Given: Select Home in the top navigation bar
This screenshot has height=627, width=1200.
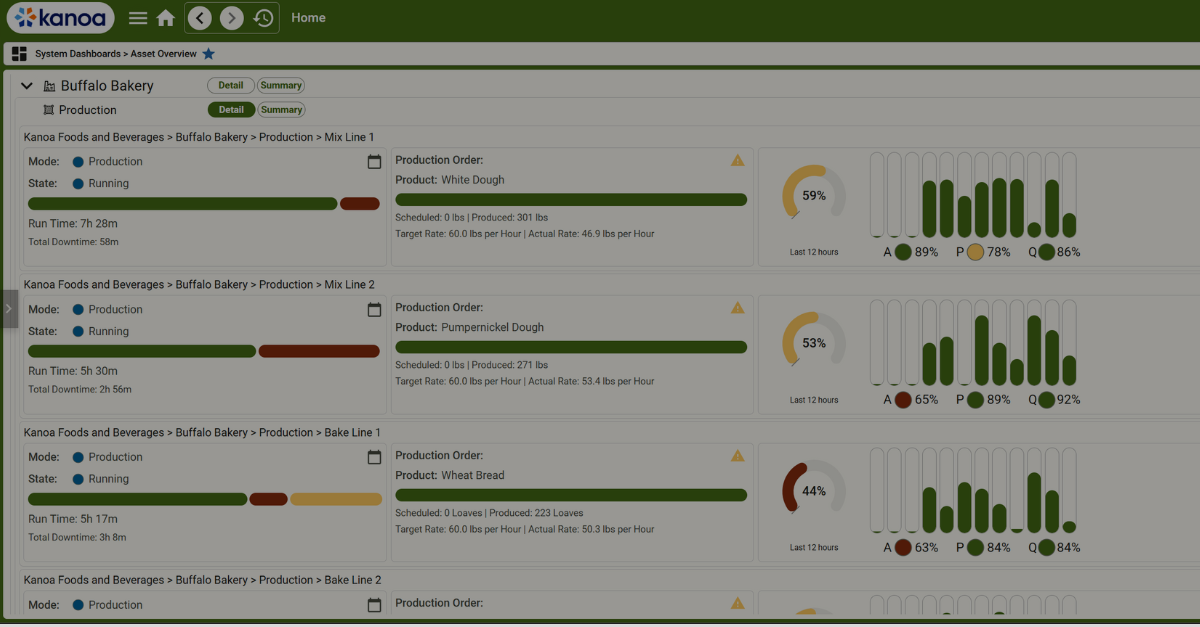Looking at the screenshot, I should click(x=308, y=17).
